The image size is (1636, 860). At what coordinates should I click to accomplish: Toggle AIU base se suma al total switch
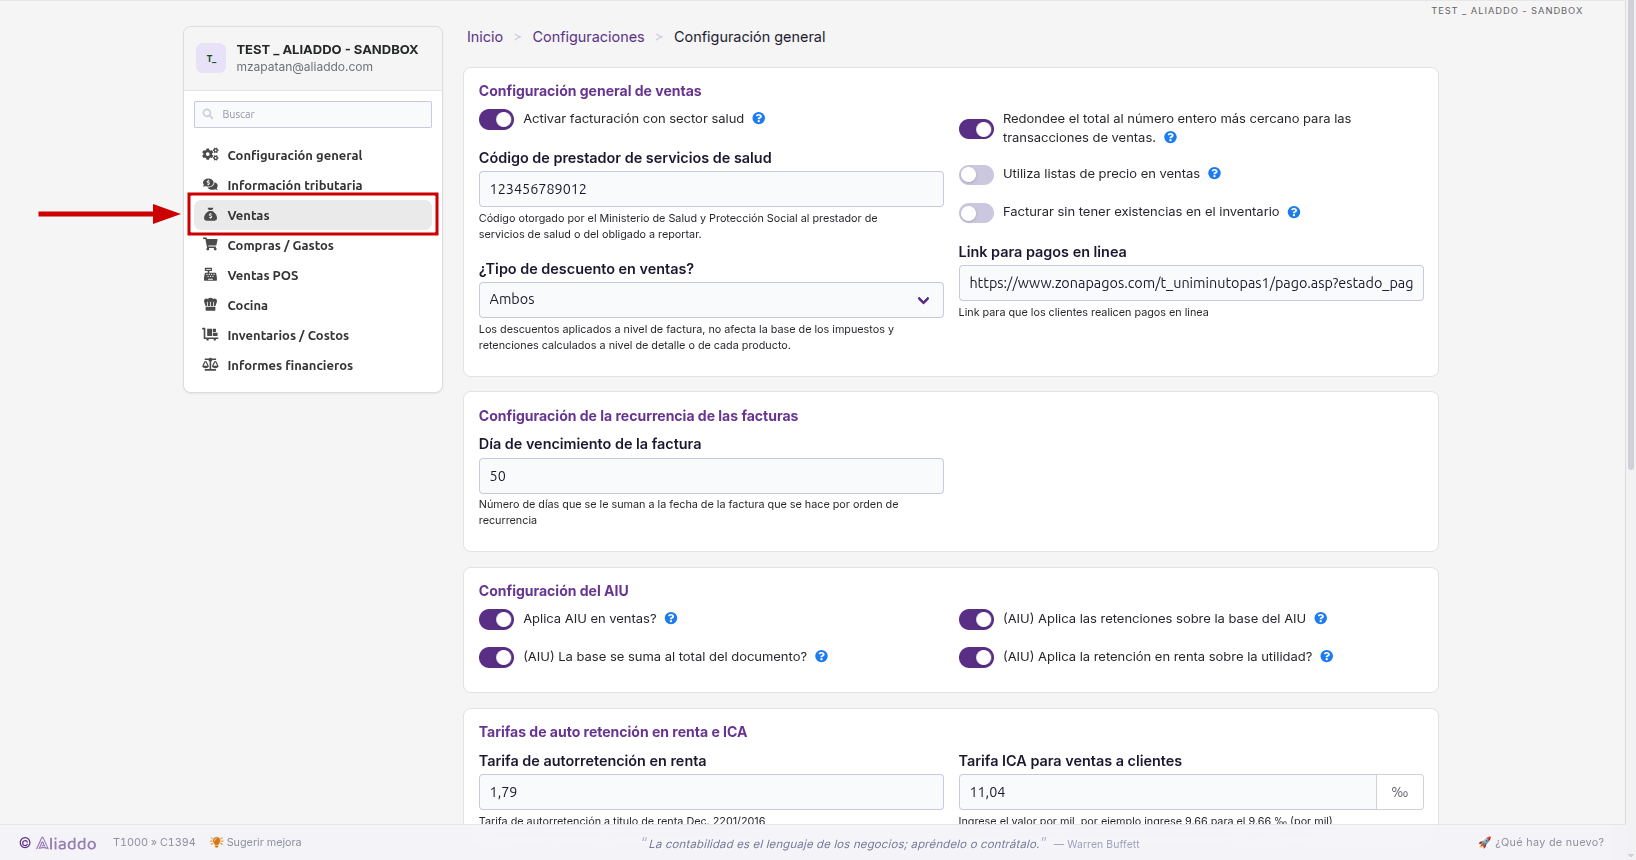tap(496, 657)
